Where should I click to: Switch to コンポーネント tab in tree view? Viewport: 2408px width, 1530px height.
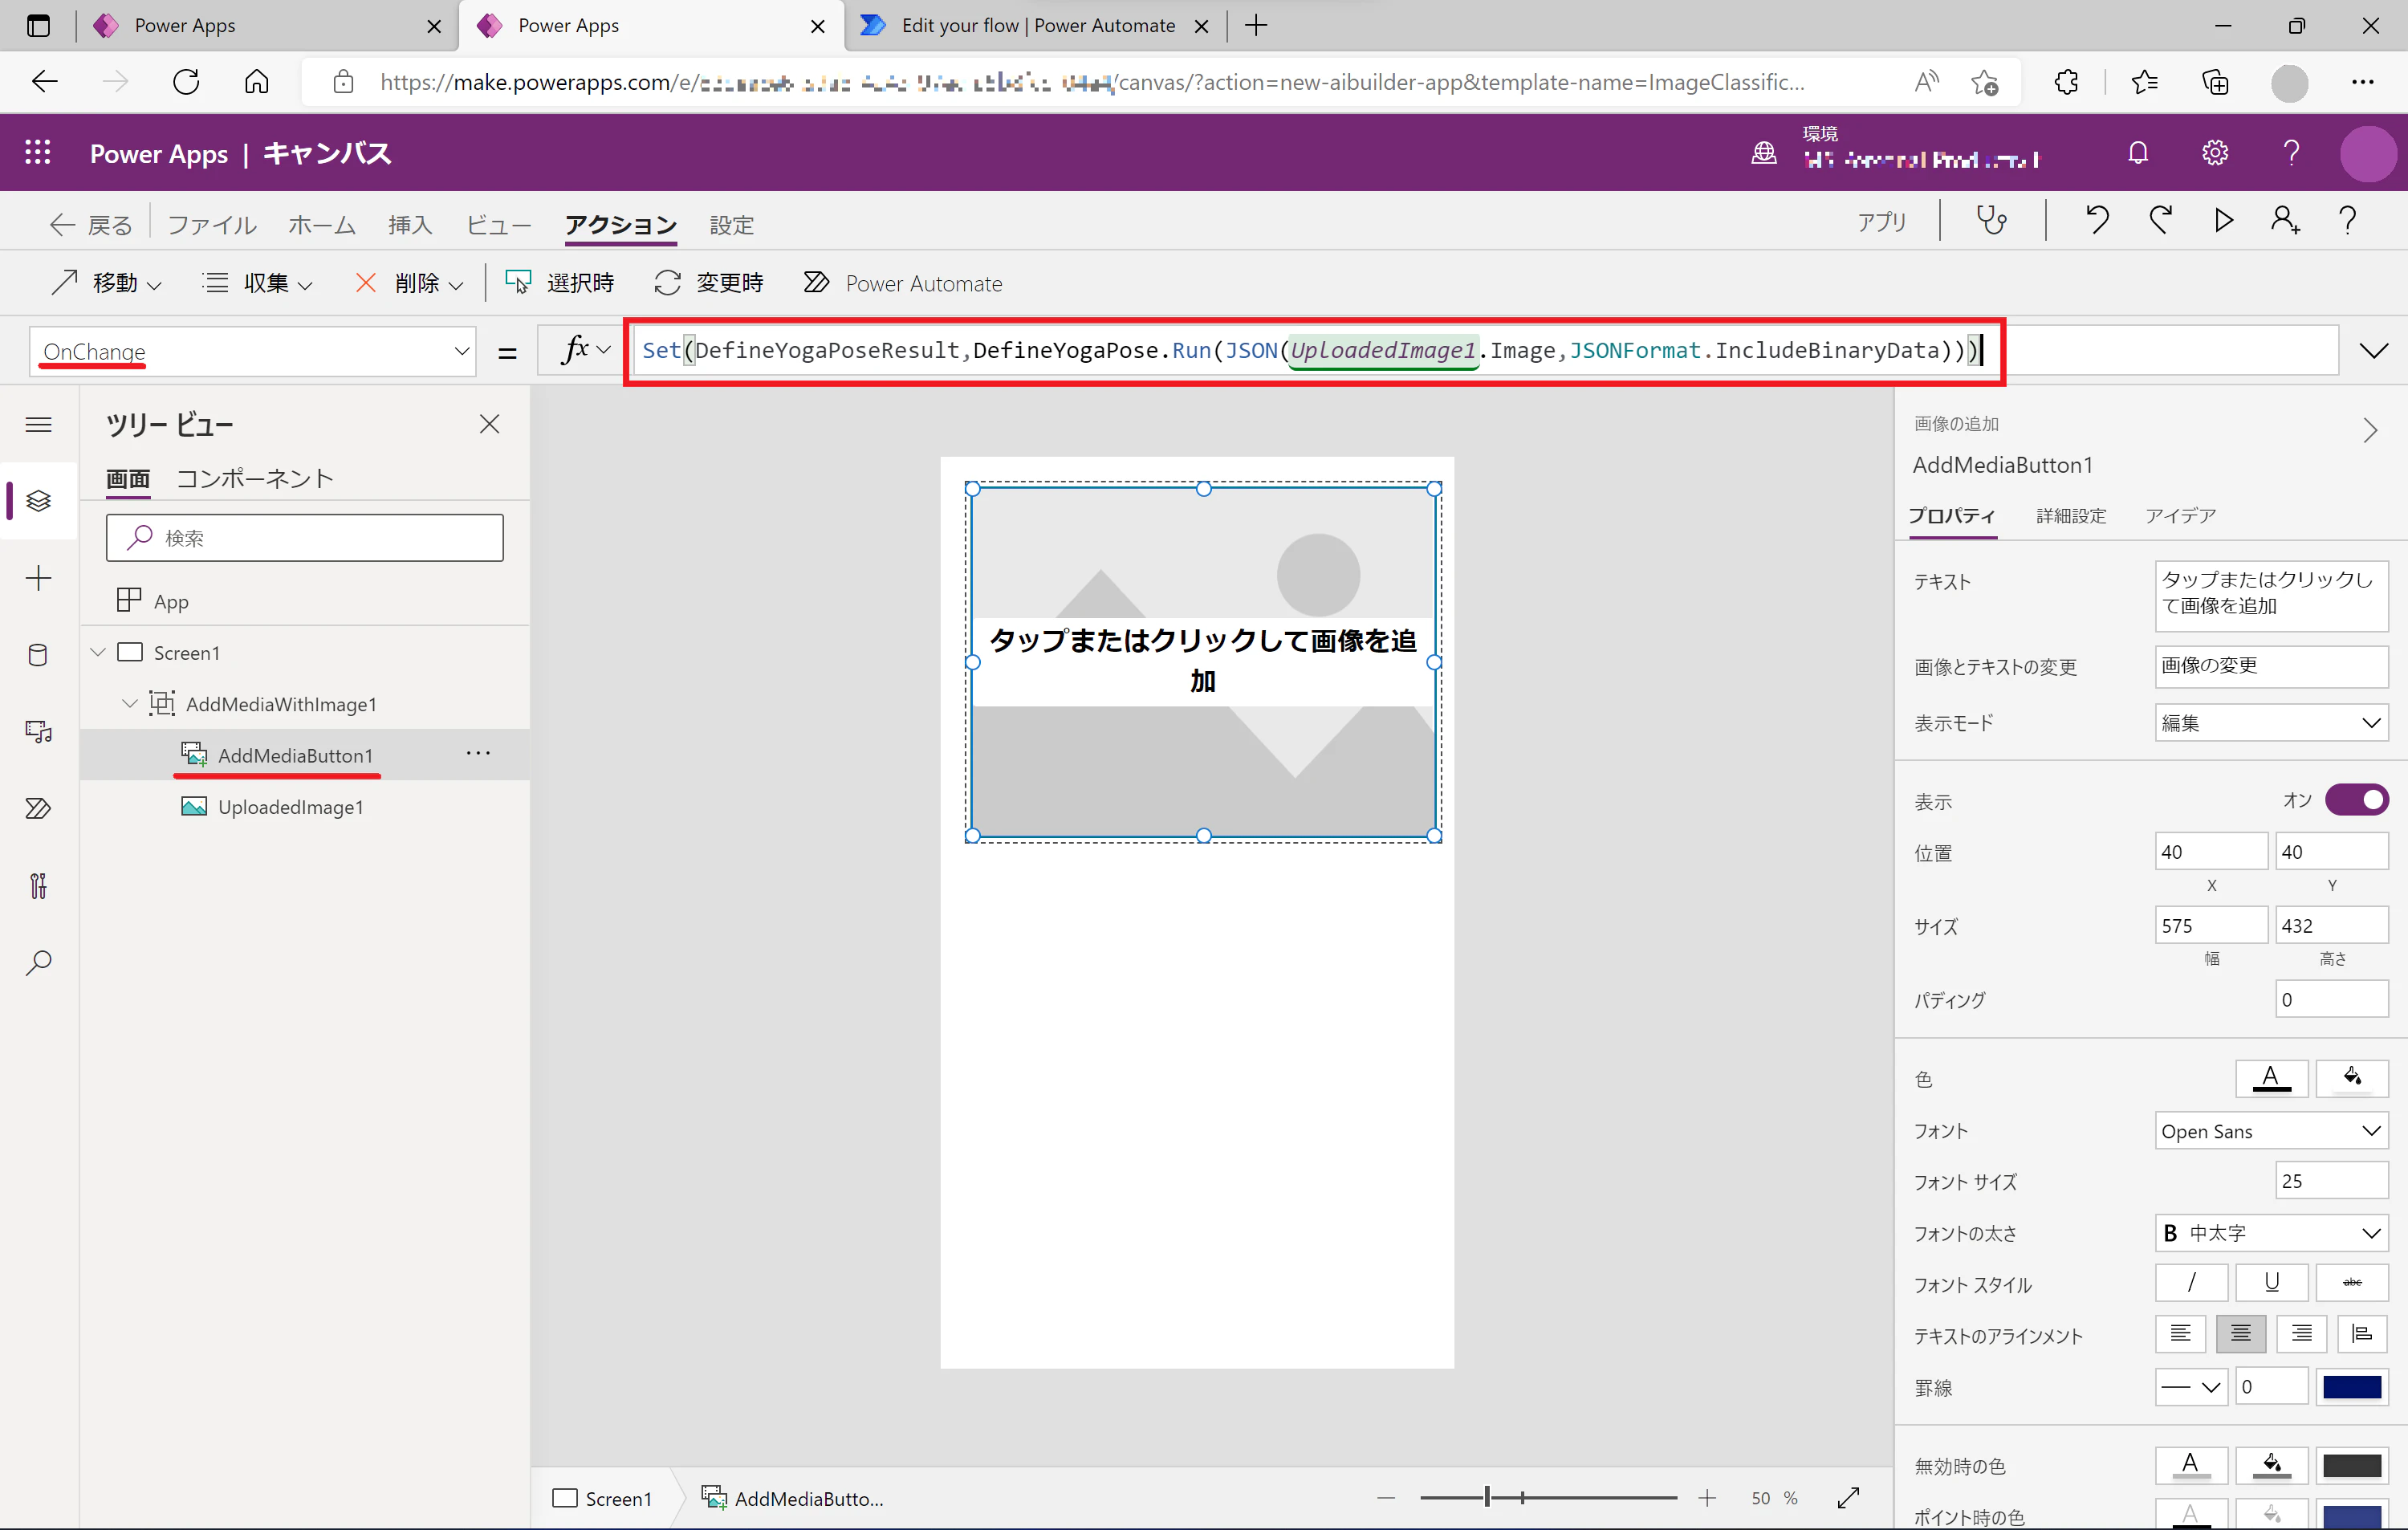255,479
